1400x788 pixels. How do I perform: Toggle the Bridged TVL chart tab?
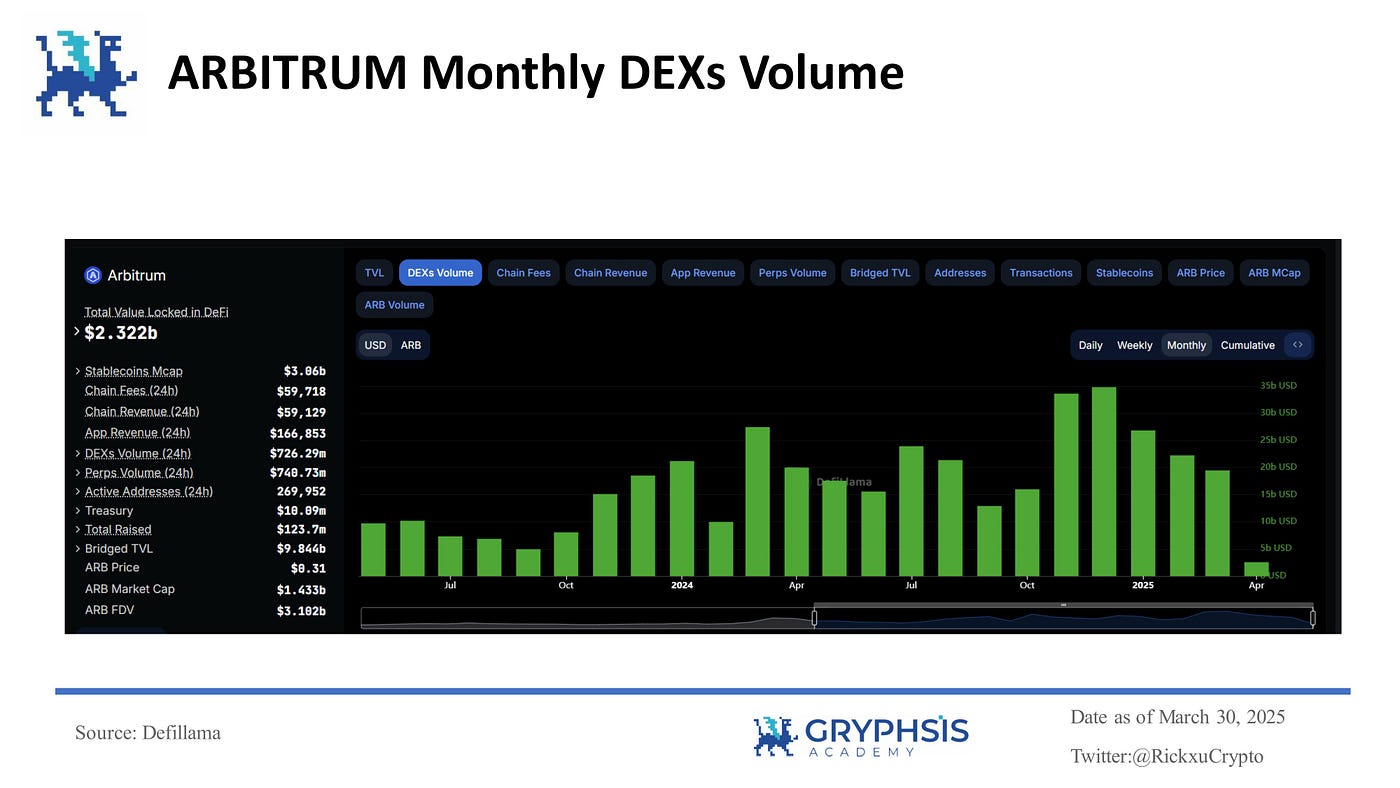coord(880,273)
